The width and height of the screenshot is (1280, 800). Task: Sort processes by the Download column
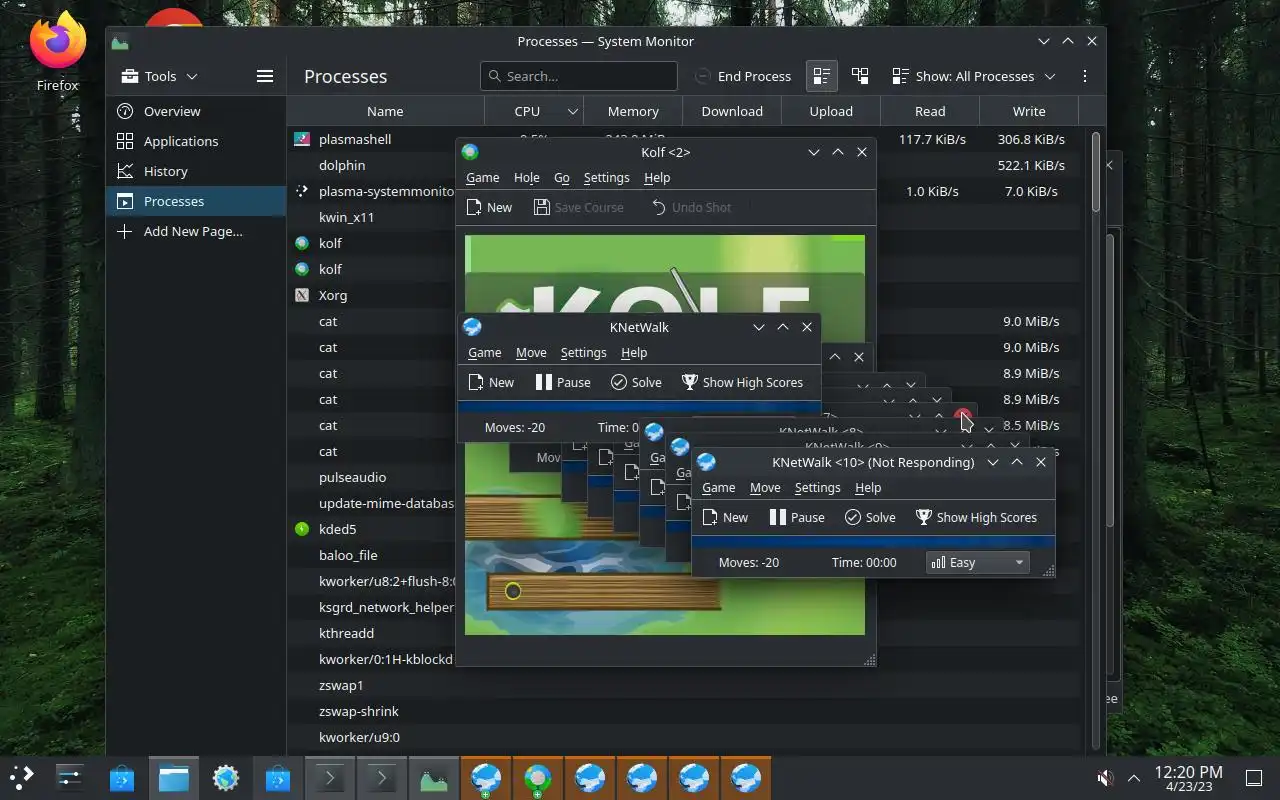(x=732, y=111)
